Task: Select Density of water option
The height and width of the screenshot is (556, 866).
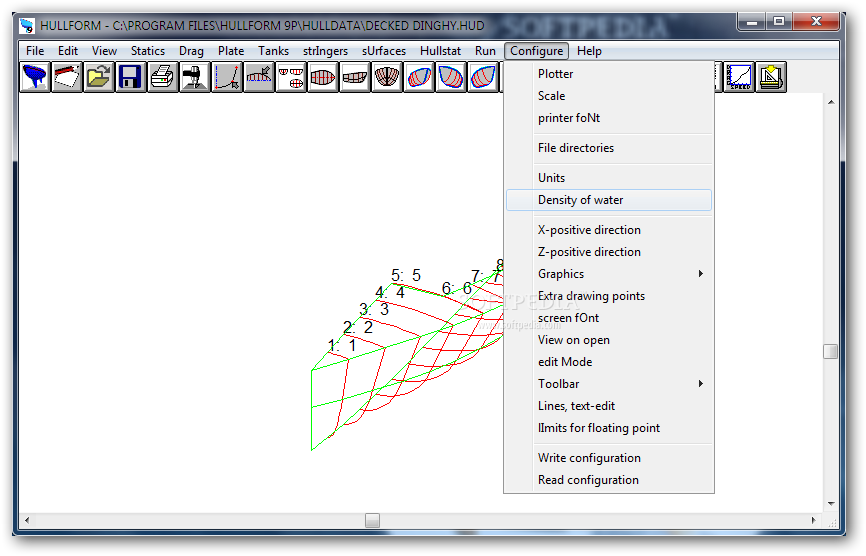Action: coord(609,200)
